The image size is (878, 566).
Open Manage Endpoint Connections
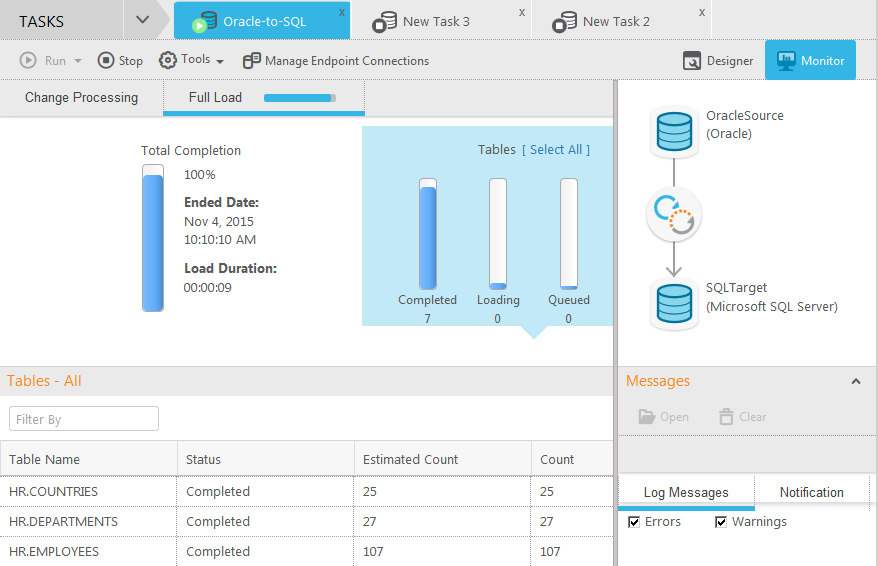[336, 61]
